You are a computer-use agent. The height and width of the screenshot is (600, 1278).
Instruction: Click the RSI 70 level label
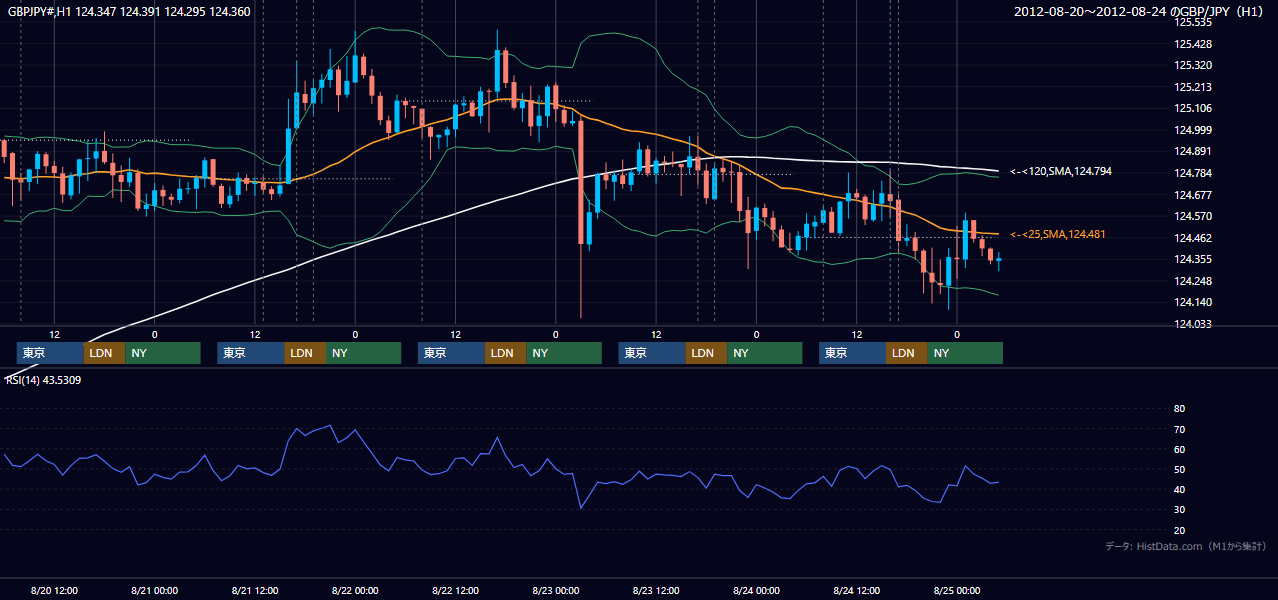pos(1179,429)
